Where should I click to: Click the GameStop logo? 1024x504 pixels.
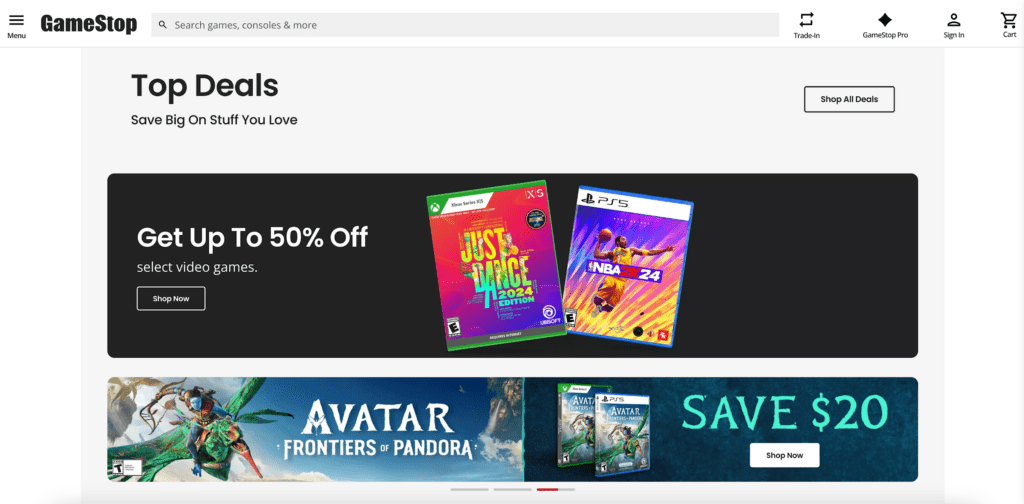pos(89,24)
